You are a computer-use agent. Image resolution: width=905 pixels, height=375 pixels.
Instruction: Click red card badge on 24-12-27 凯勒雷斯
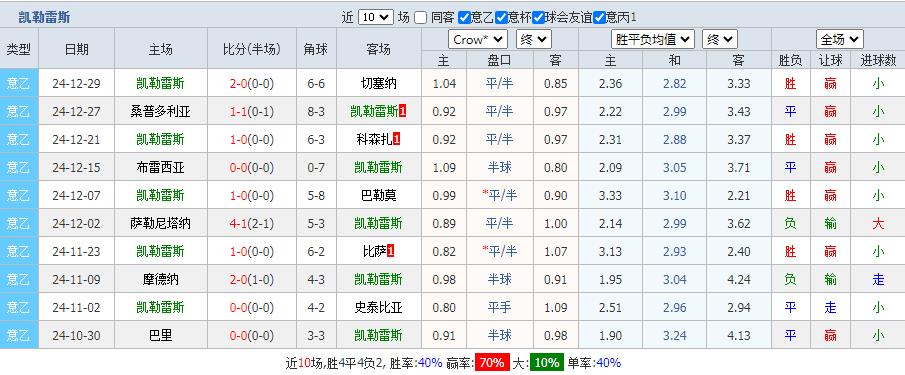click(x=403, y=111)
